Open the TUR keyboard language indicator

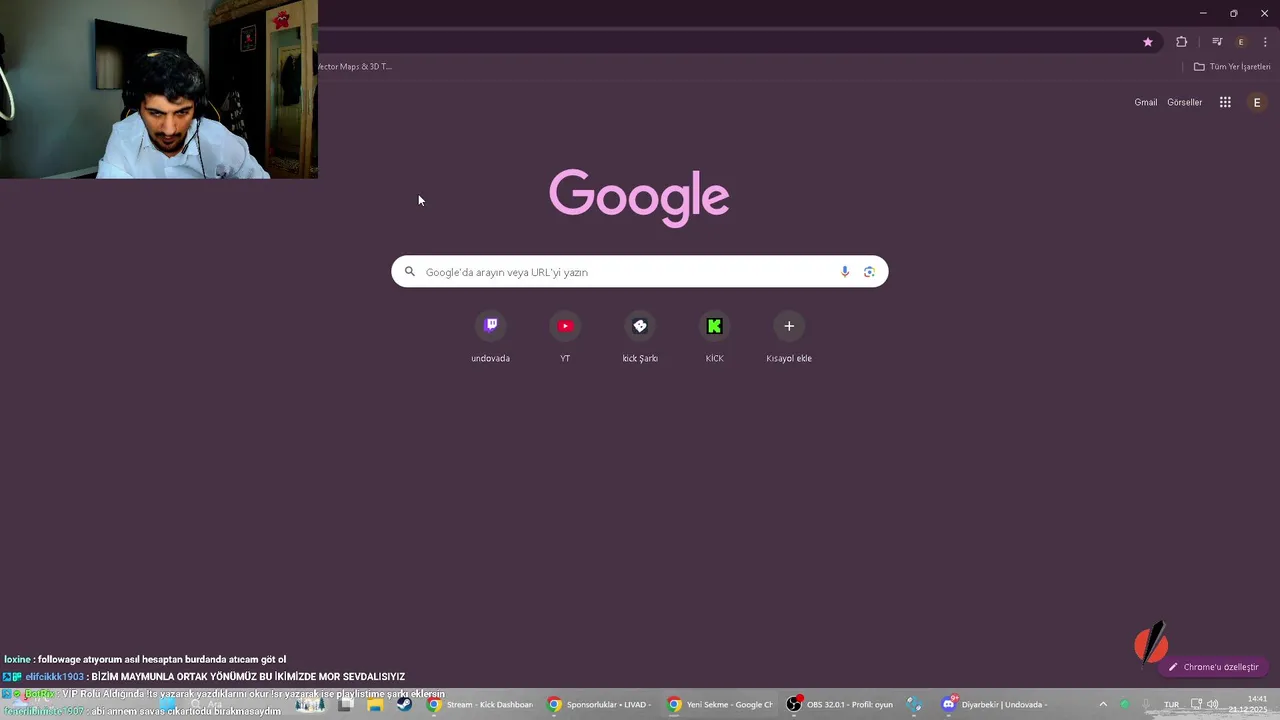pyautogui.click(x=1172, y=705)
